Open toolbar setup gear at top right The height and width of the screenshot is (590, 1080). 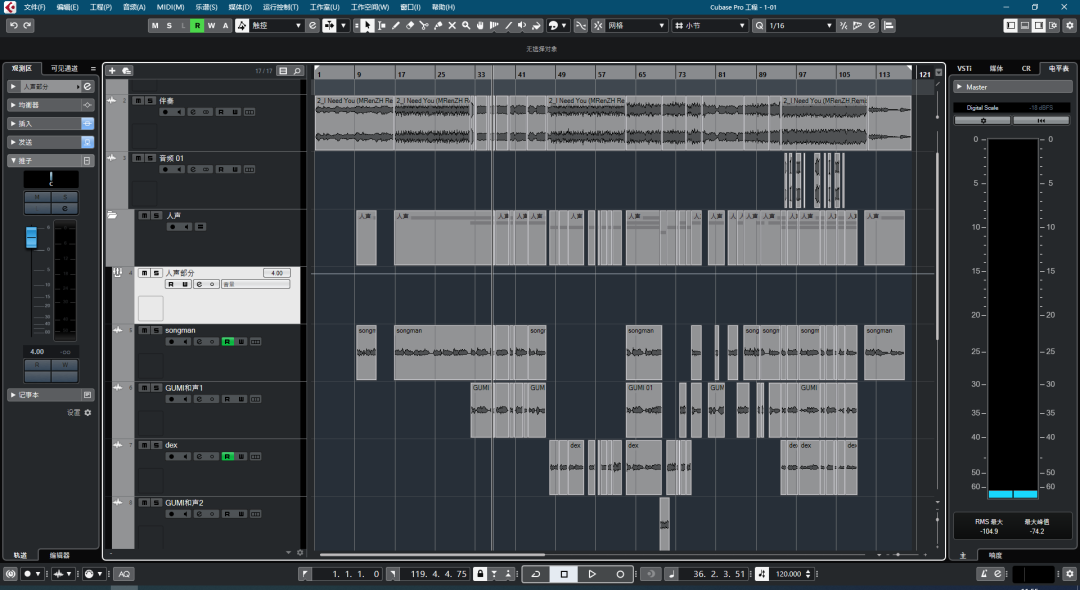(x=1070, y=25)
